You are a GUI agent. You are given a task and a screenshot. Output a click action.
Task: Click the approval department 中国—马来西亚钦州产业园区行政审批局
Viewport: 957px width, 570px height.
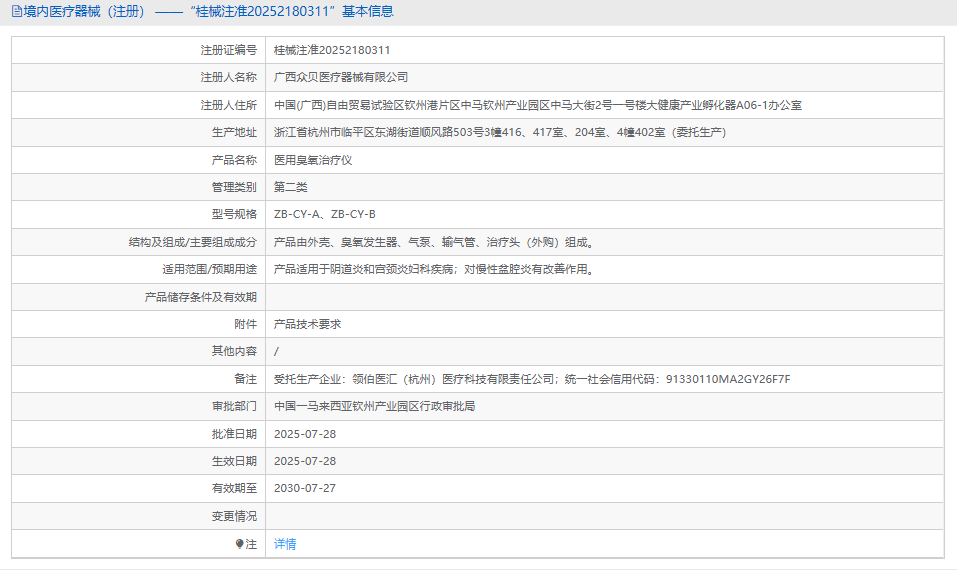[x=374, y=407]
